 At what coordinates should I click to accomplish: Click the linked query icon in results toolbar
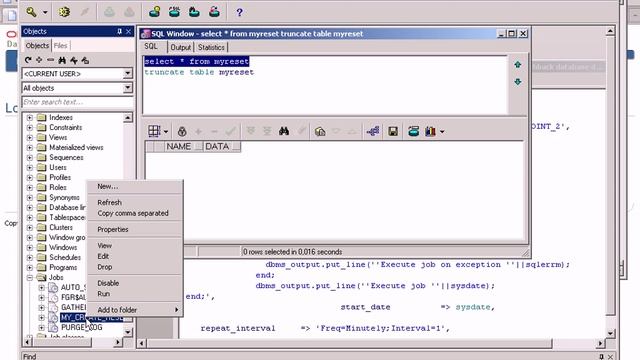[x=373, y=131]
